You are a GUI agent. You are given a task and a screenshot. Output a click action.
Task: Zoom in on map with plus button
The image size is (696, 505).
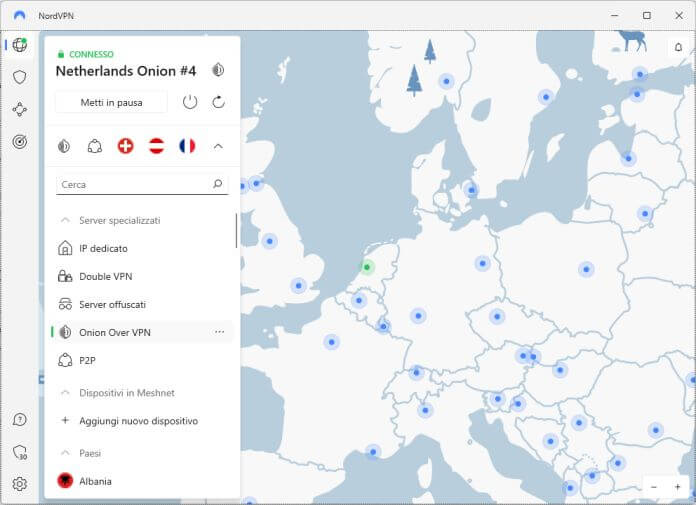pos(677,486)
